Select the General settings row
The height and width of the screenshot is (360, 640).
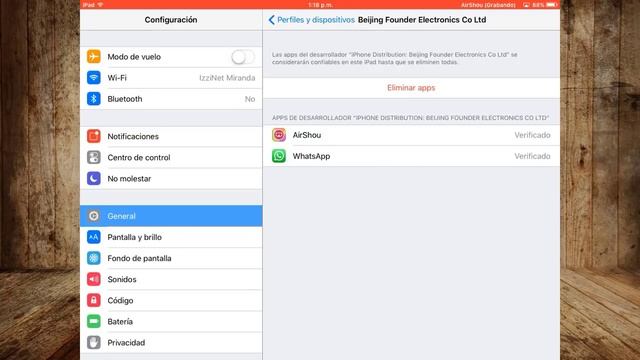click(x=171, y=216)
